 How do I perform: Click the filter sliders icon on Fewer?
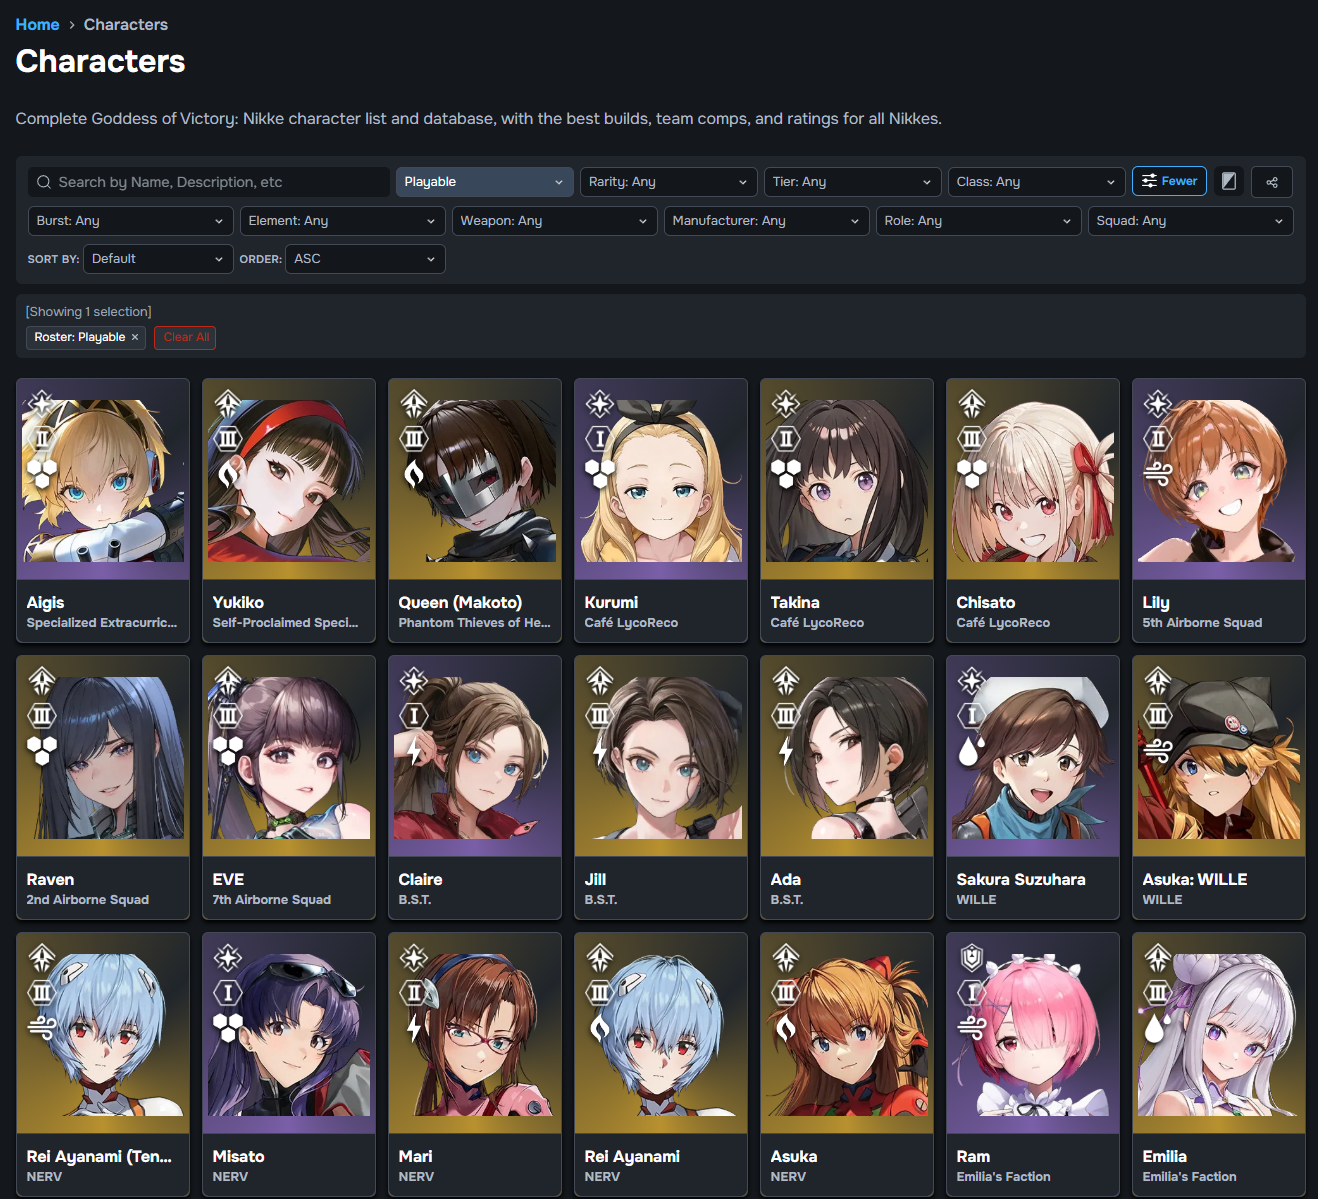coord(1149,181)
